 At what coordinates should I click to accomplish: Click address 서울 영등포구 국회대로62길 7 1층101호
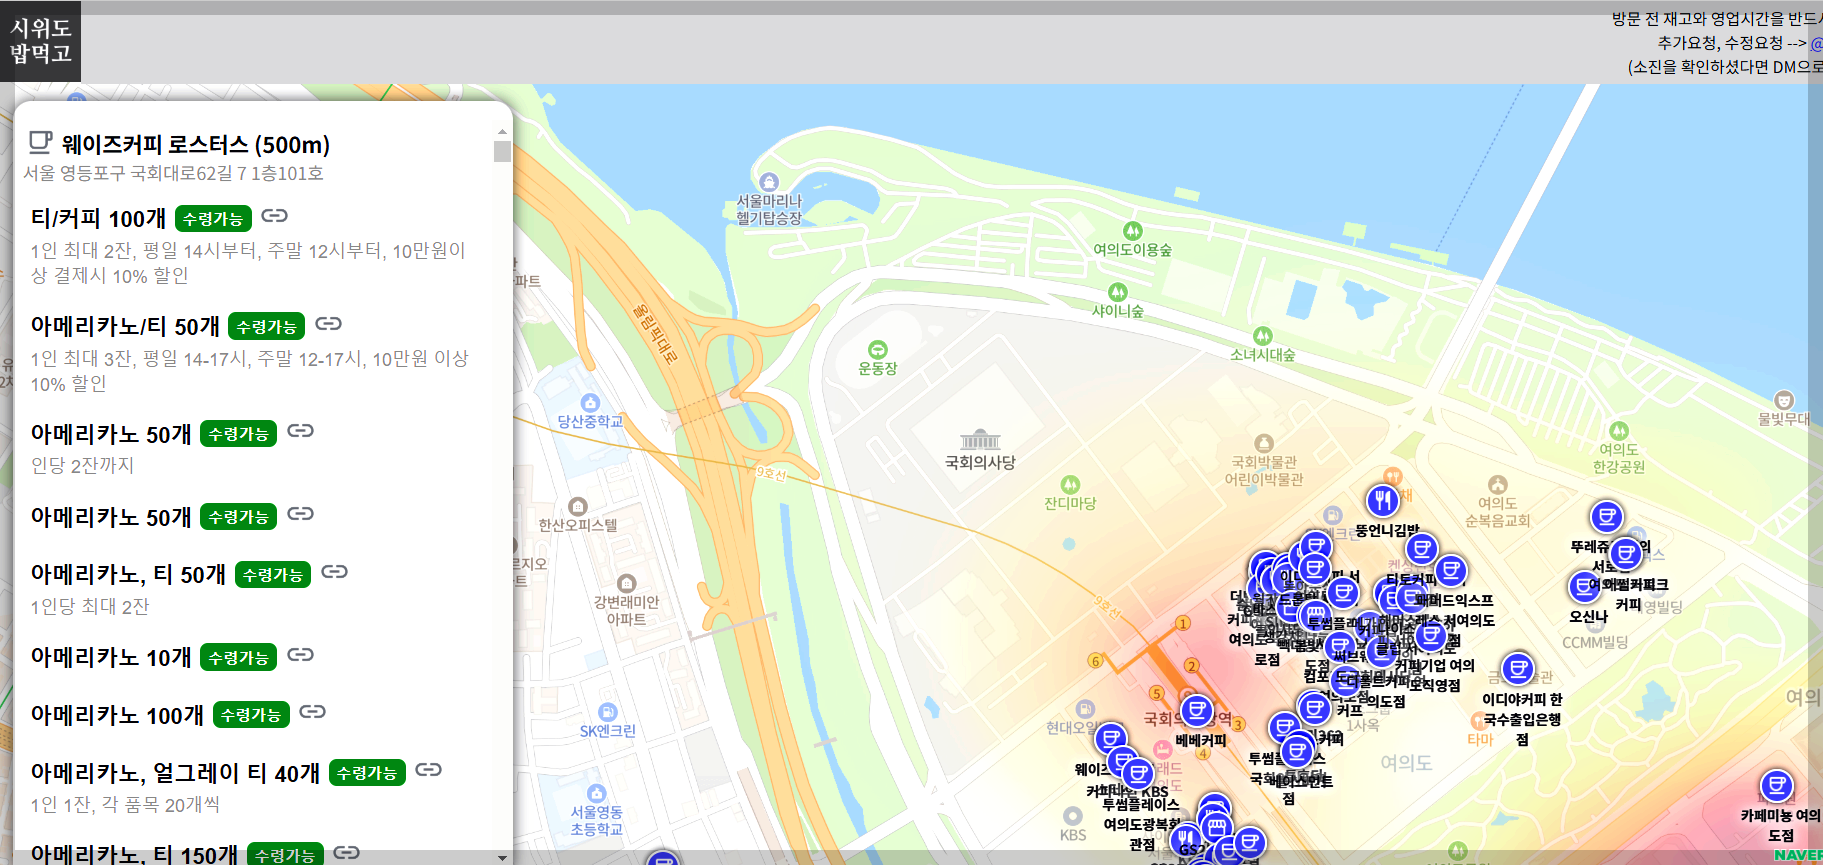click(x=174, y=173)
